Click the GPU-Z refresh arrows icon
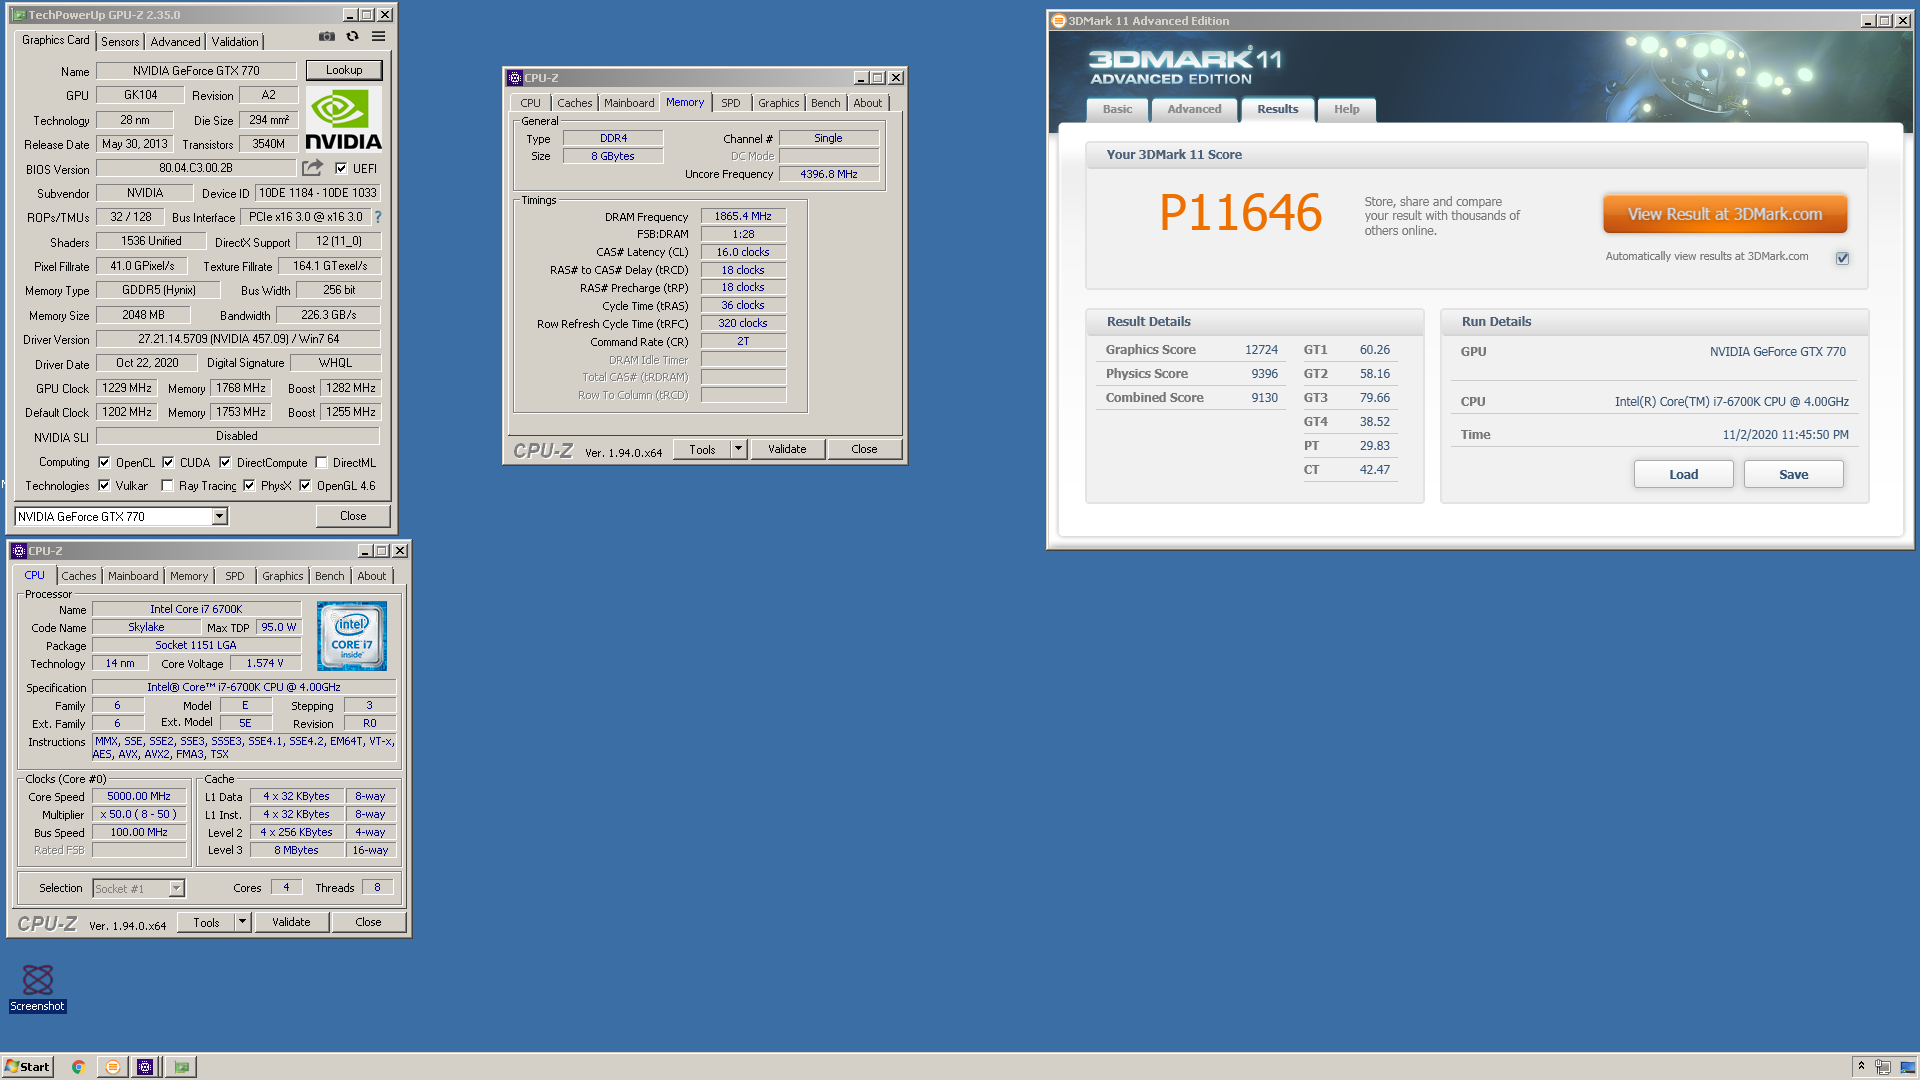 pos(352,37)
